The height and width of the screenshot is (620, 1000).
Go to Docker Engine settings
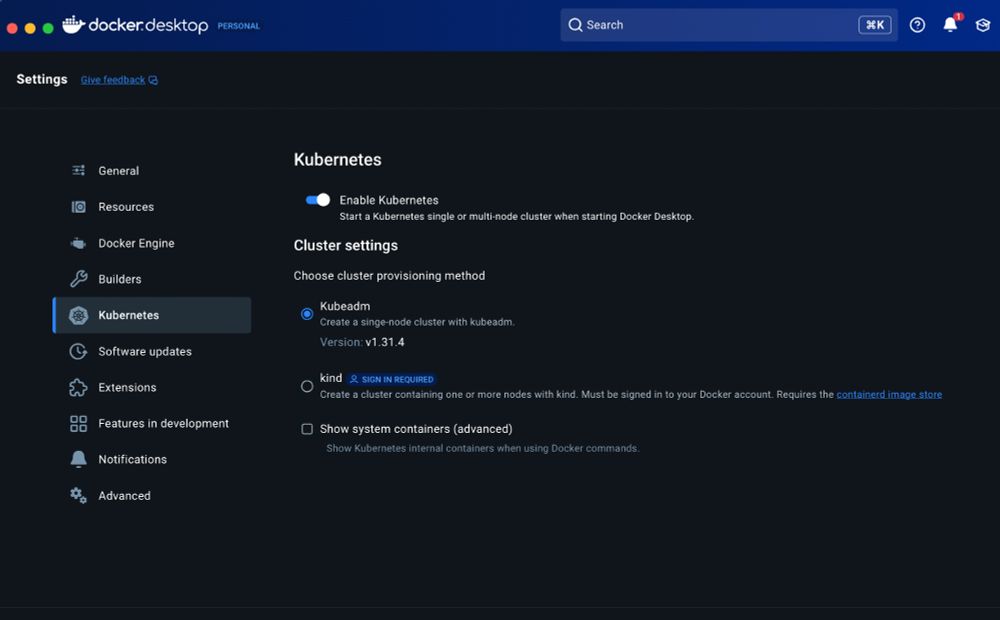152,243
